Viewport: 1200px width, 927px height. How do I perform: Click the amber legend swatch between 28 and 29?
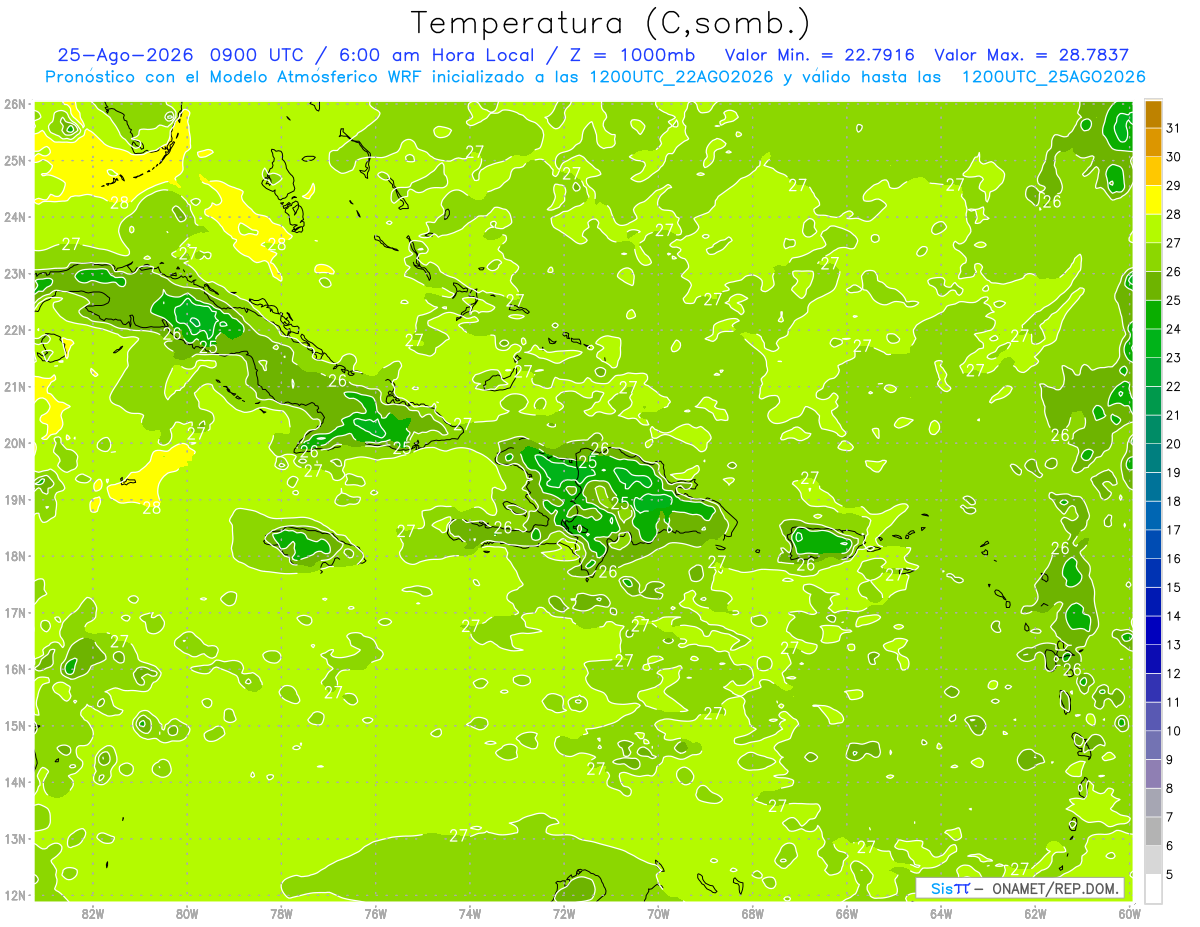1153,172
